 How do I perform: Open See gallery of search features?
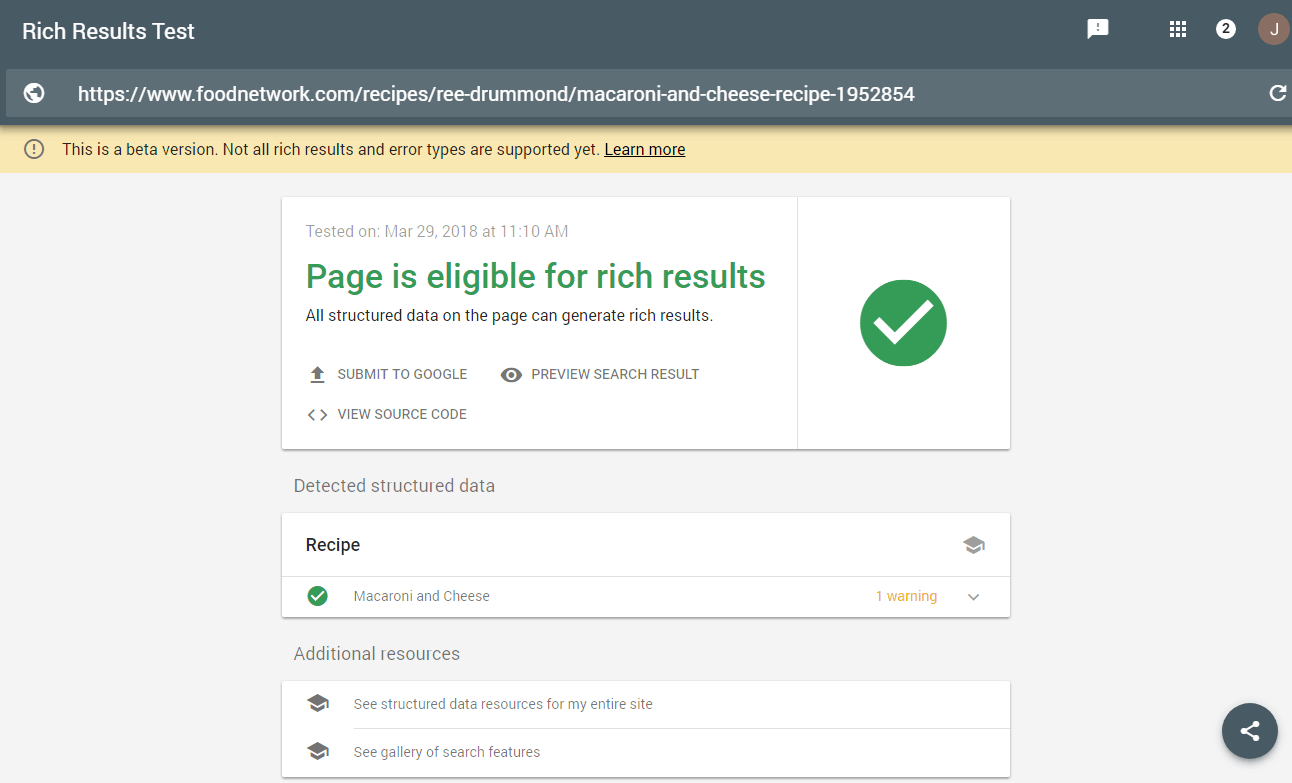tap(446, 752)
